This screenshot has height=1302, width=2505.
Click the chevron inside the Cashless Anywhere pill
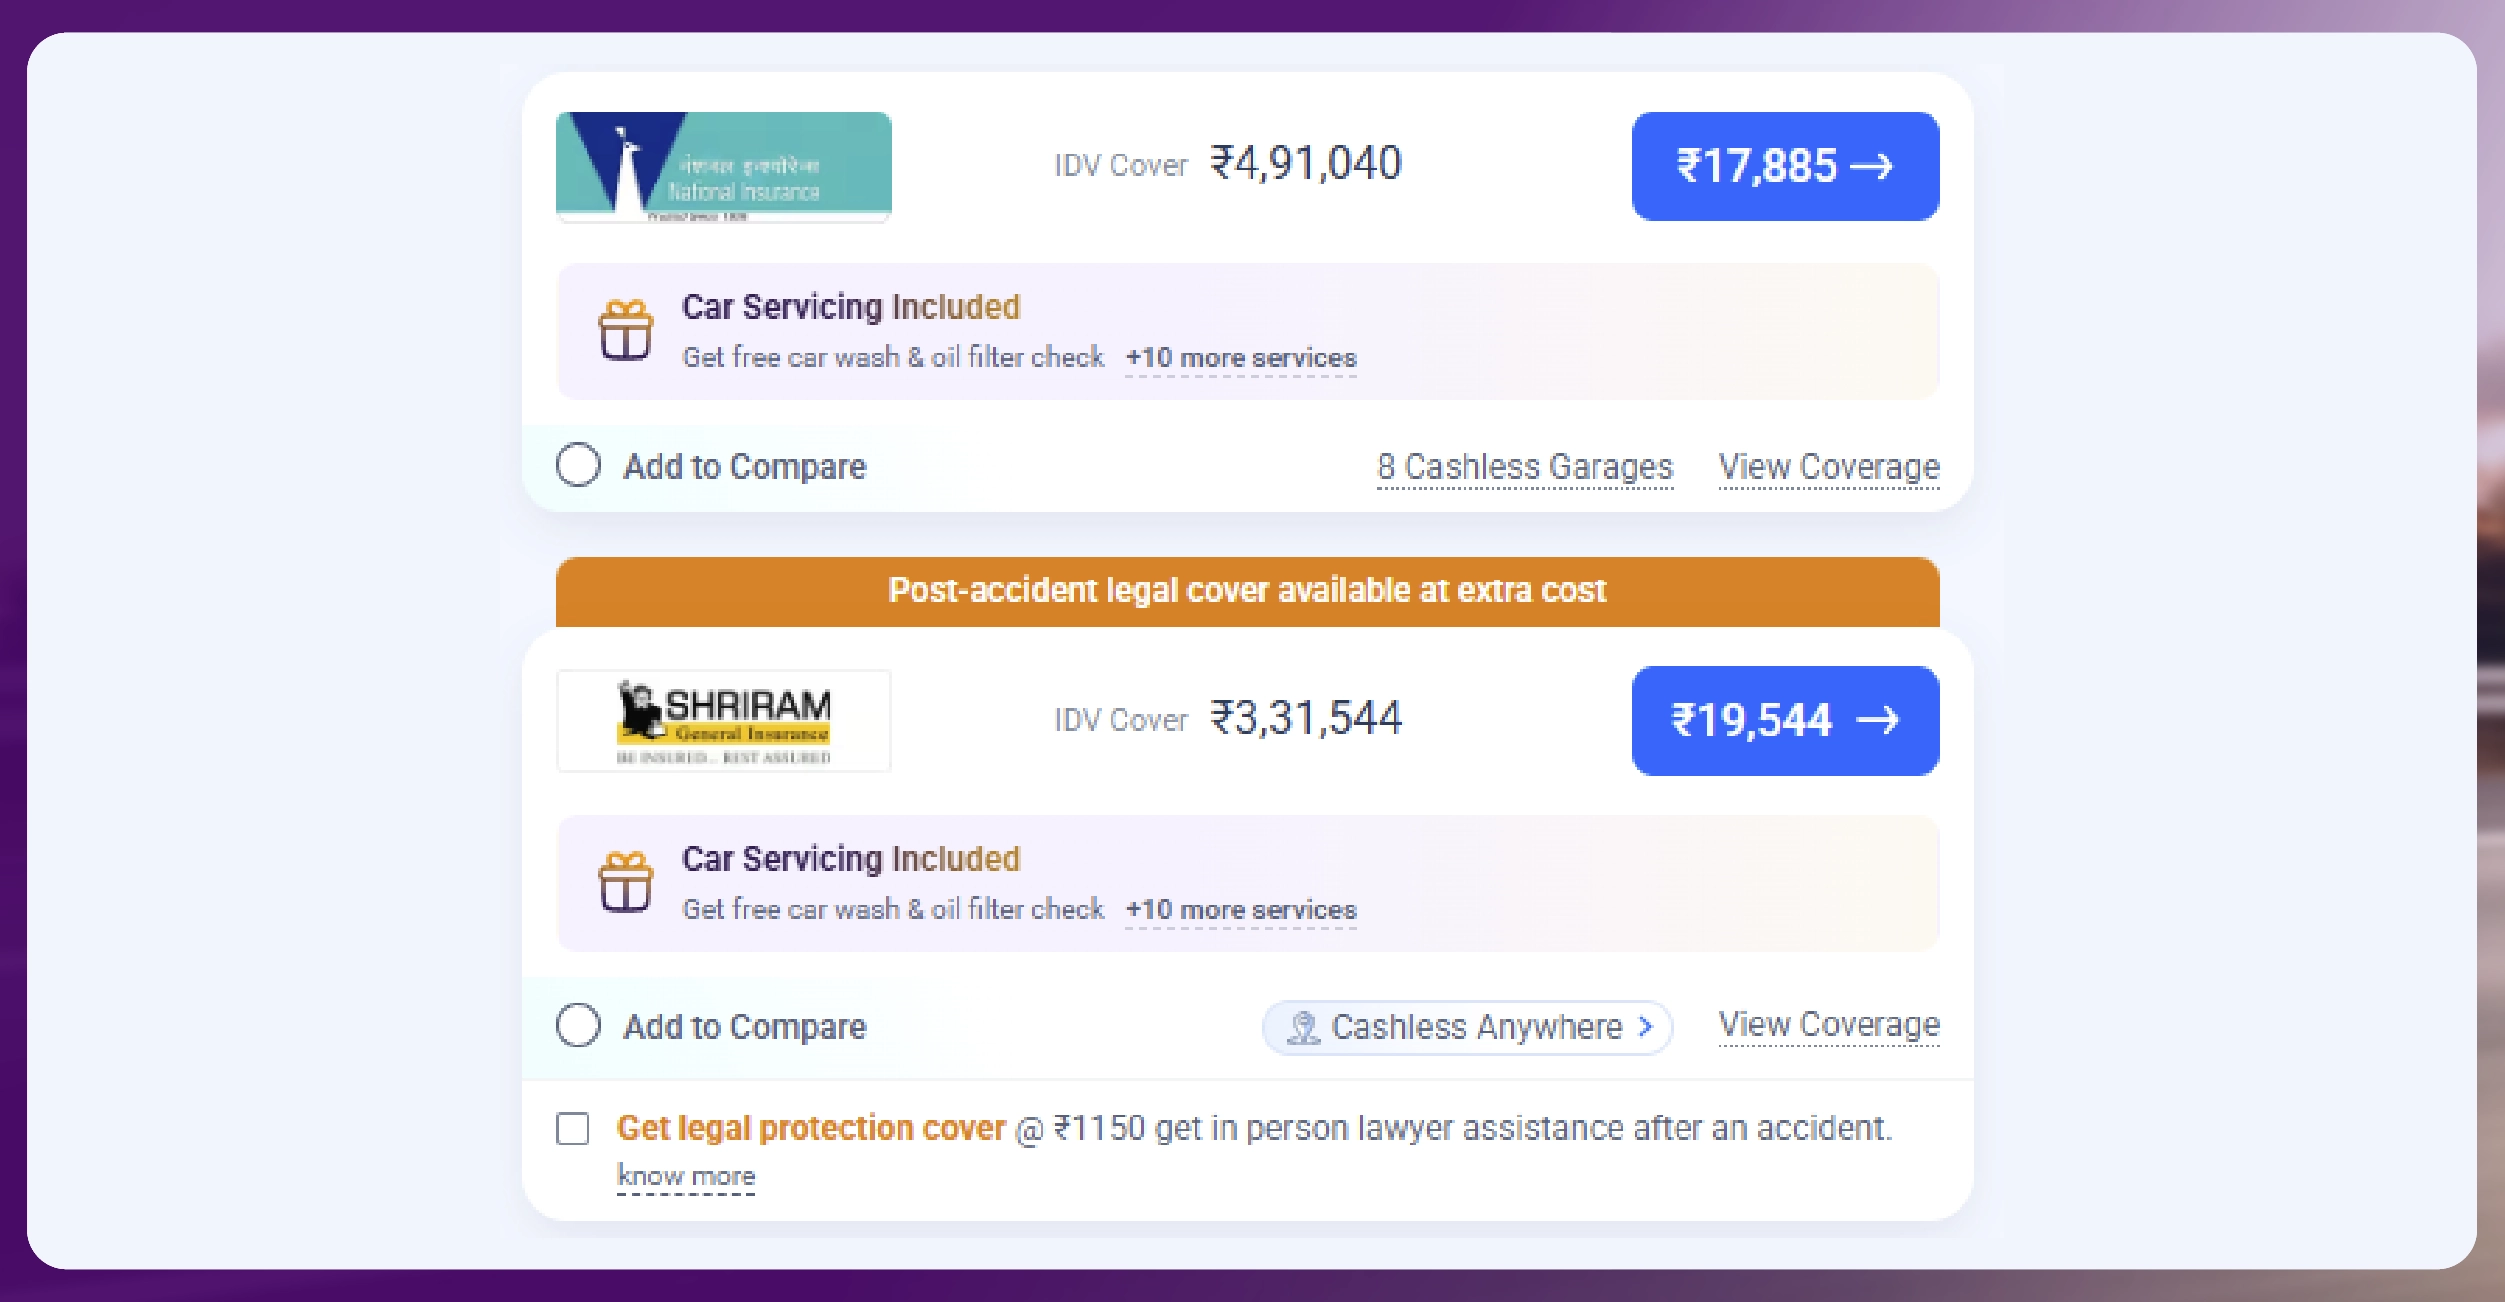tap(1645, 1026)
